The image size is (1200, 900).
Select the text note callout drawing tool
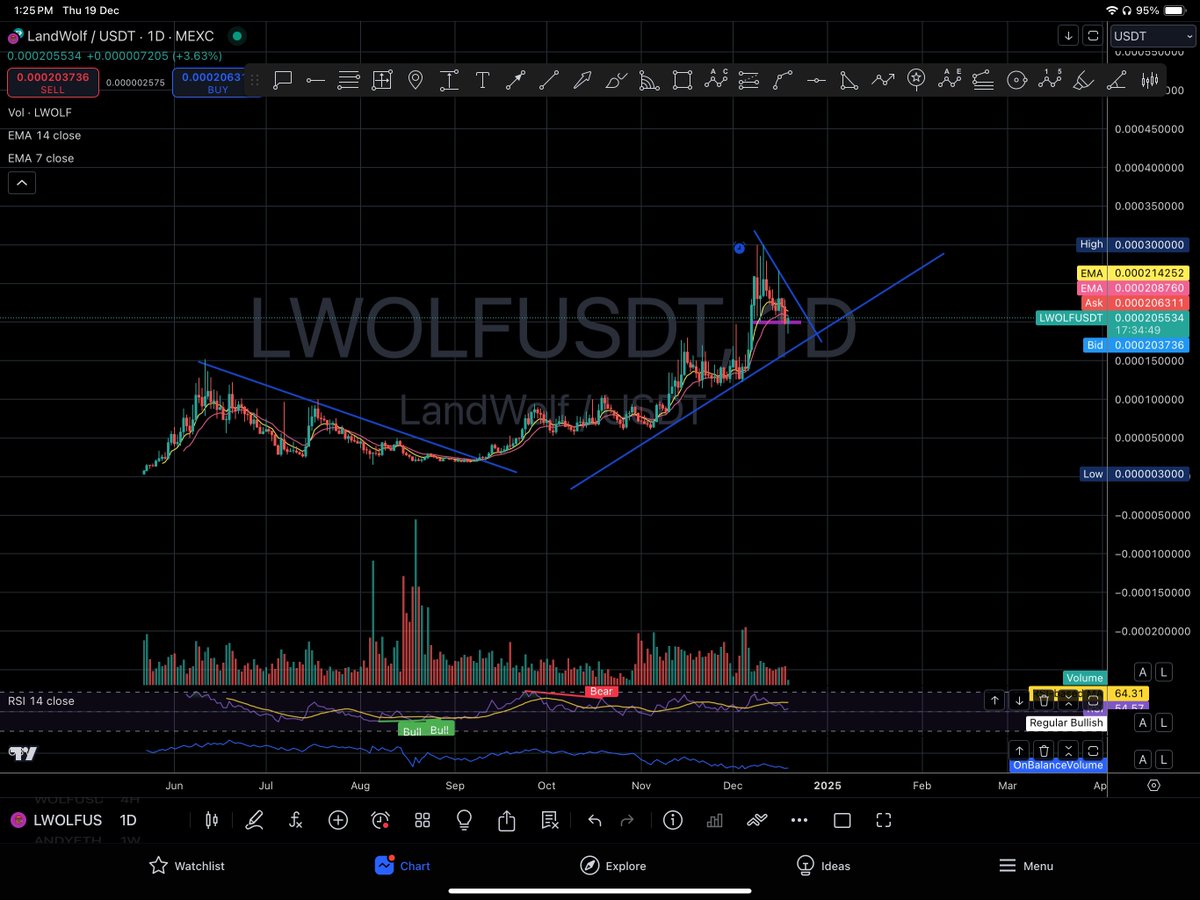(x=283, y=80)
